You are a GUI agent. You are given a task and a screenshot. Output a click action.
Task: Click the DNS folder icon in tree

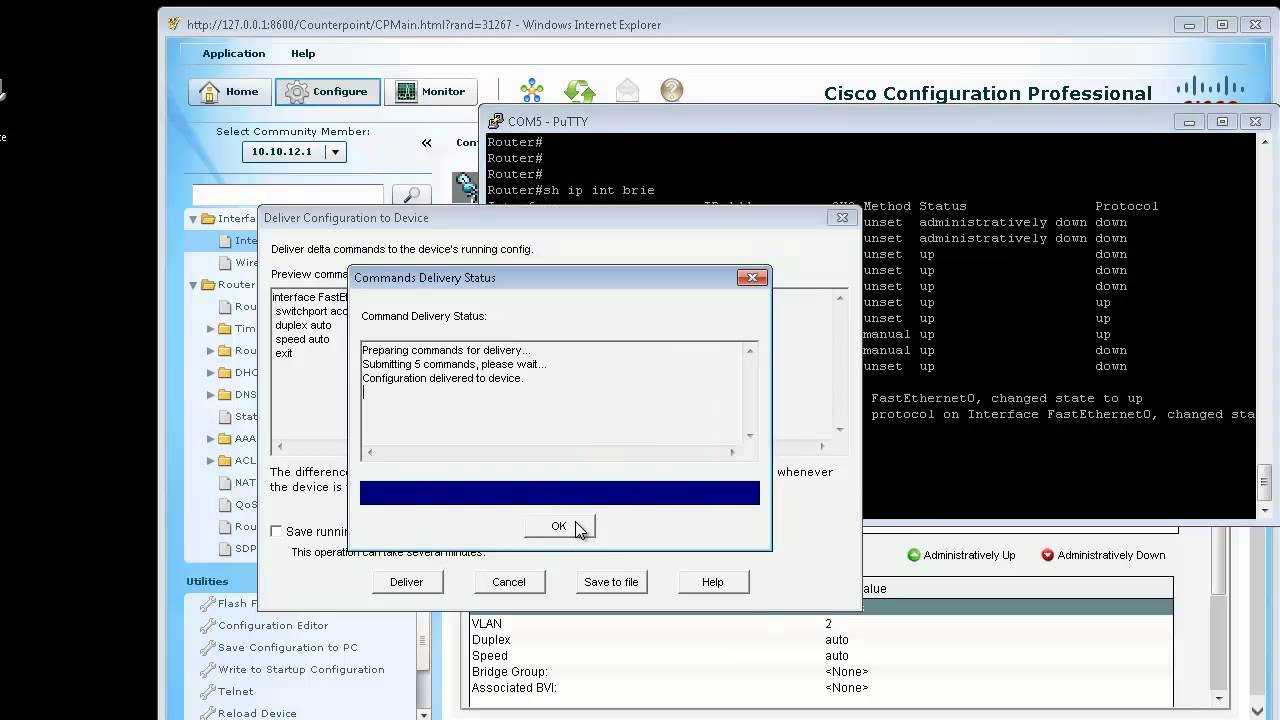225,395
